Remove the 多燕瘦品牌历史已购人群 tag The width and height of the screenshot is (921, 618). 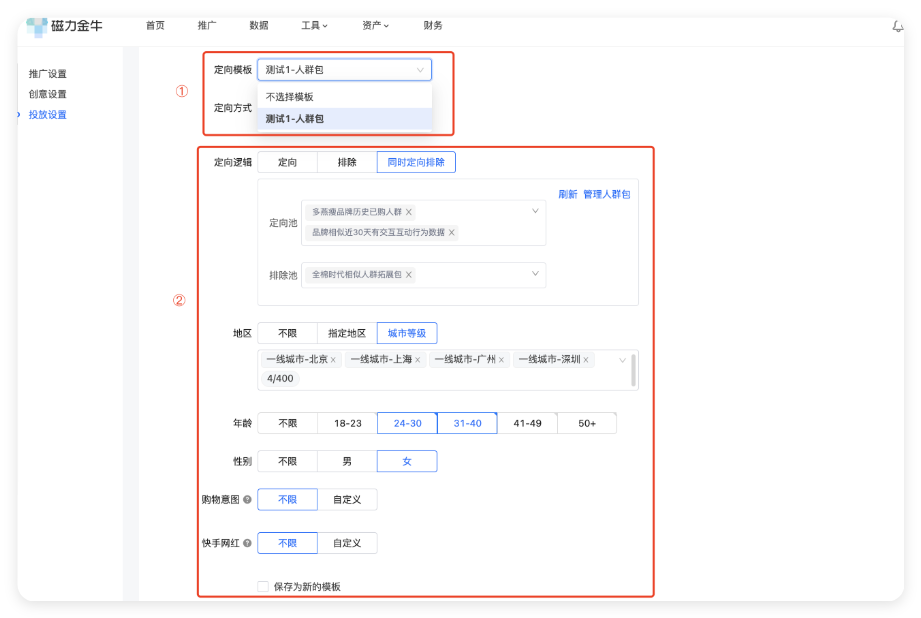409,211
